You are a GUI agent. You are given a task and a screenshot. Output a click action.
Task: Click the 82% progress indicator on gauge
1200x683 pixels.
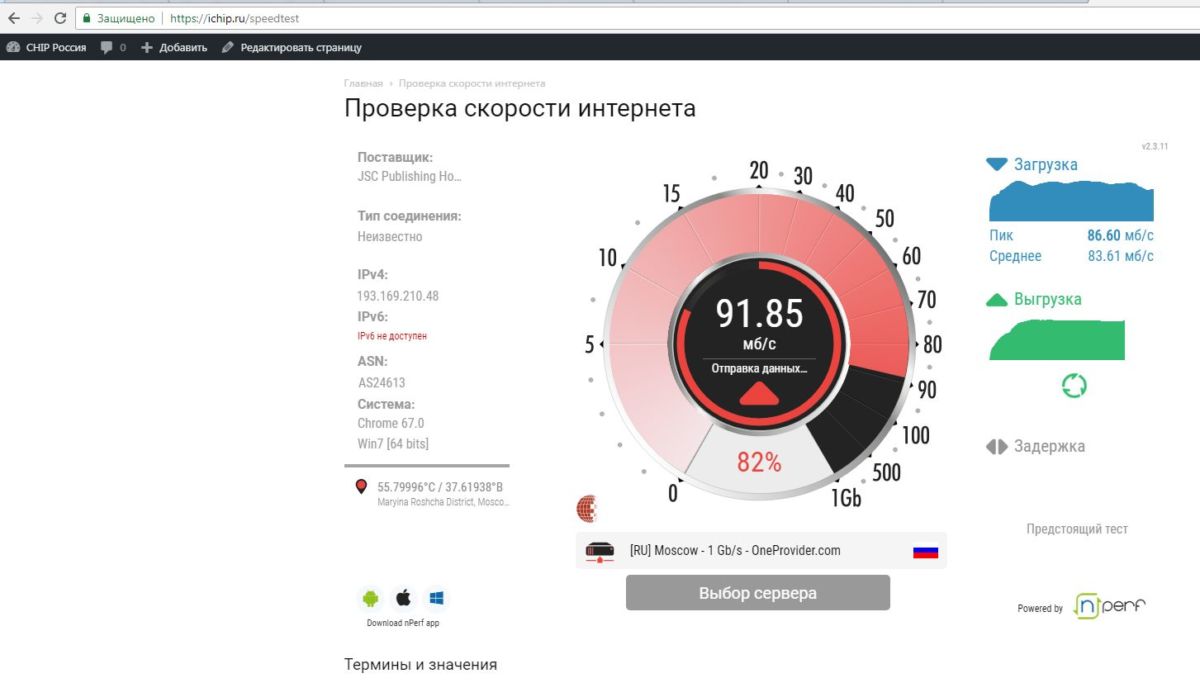pyautogui.click(x=759, y=462)
